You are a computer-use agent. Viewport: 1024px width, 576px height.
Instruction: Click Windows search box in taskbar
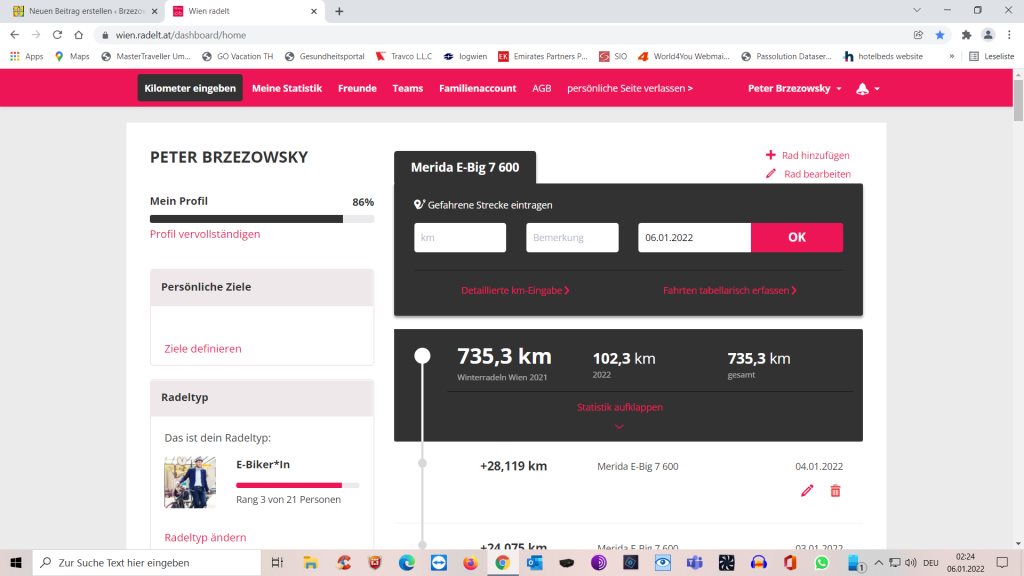coord(146,562)
